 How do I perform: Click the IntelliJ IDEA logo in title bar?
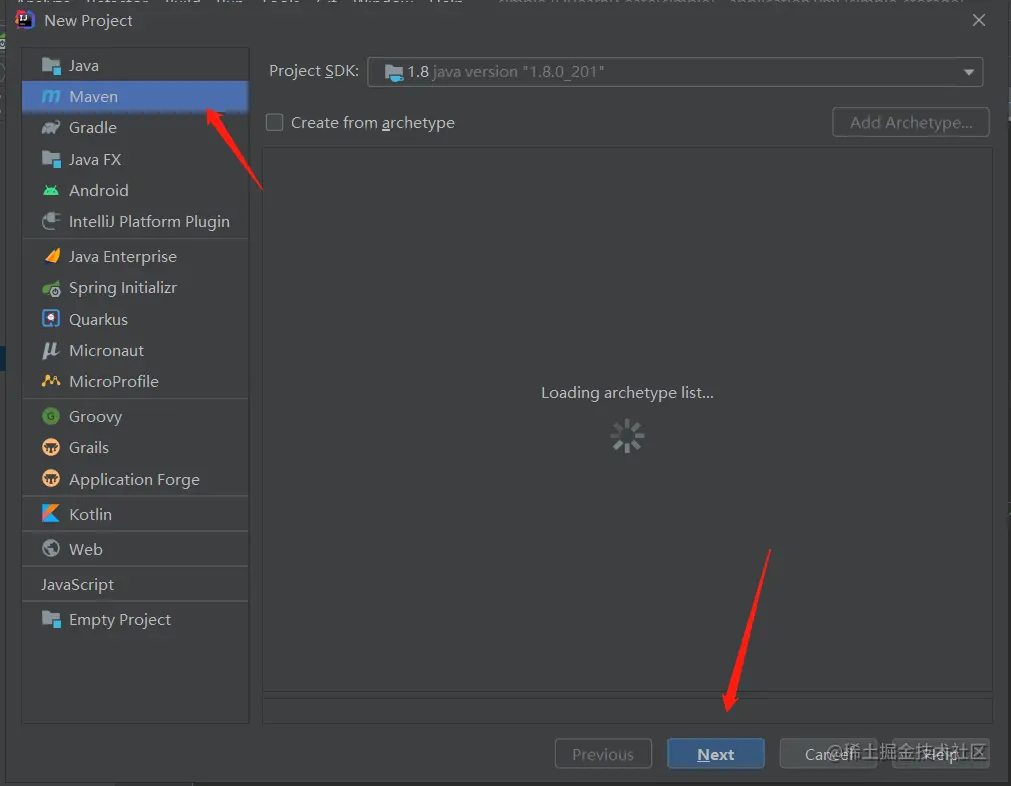(x=25, y=20)
